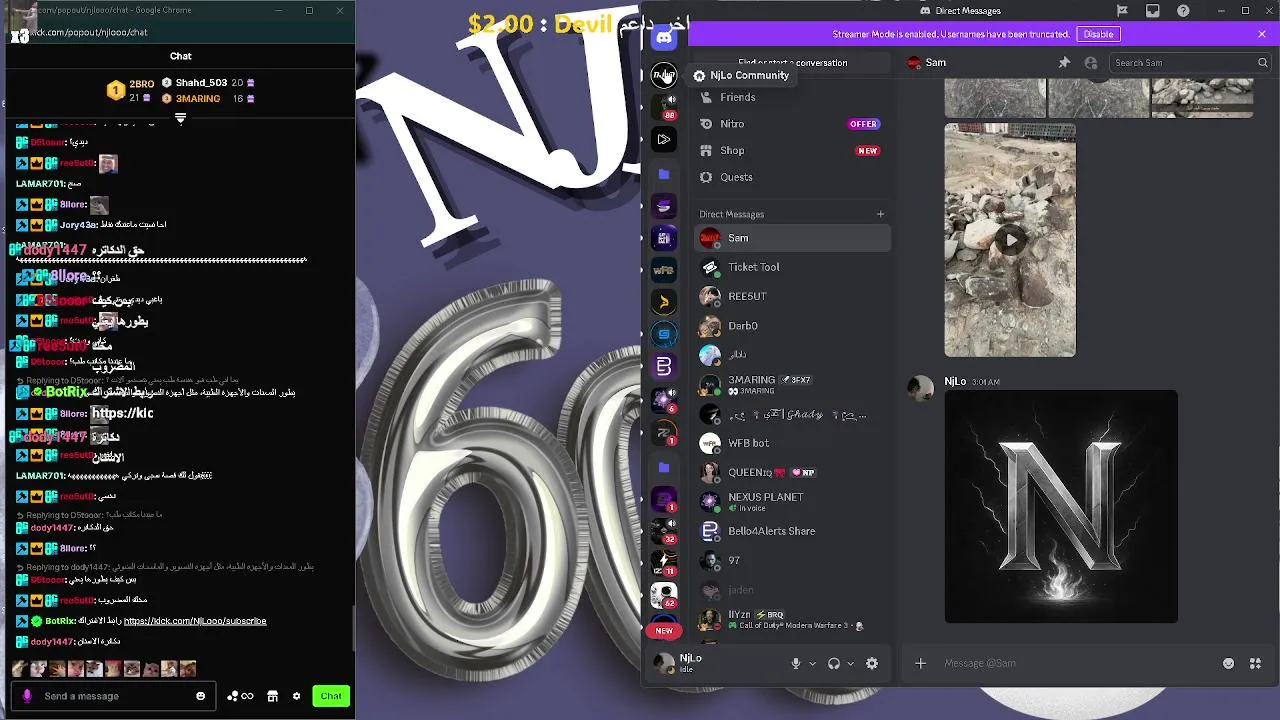Open Darb0 direct message

(x=791, y=326)
